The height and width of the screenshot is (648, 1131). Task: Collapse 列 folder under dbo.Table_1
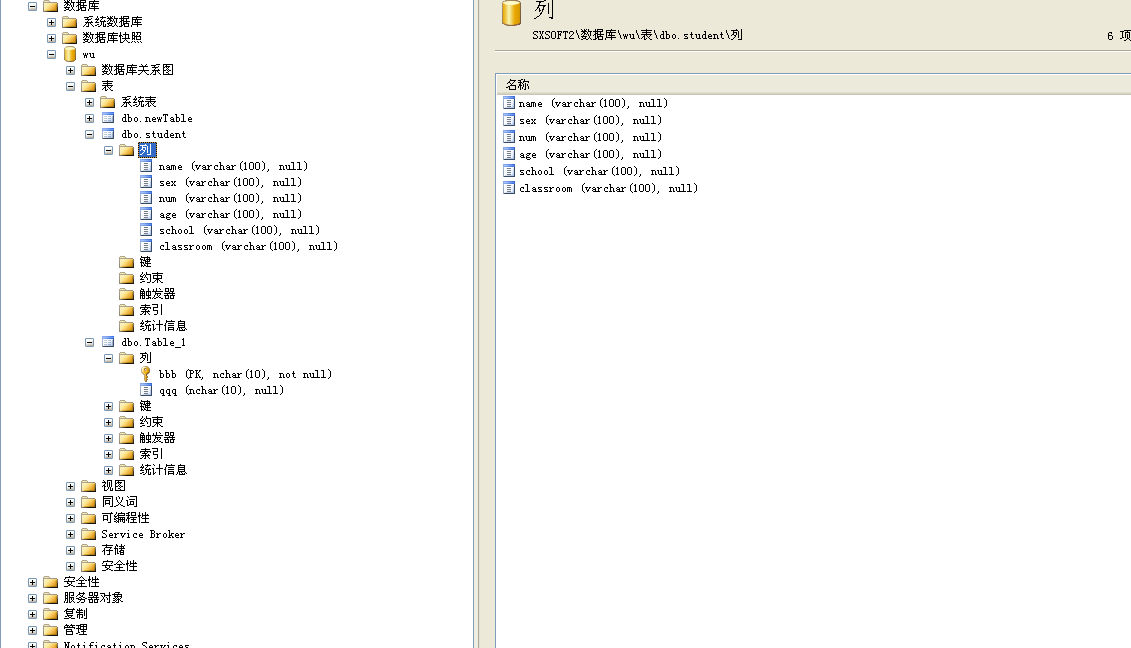point(108,358)
